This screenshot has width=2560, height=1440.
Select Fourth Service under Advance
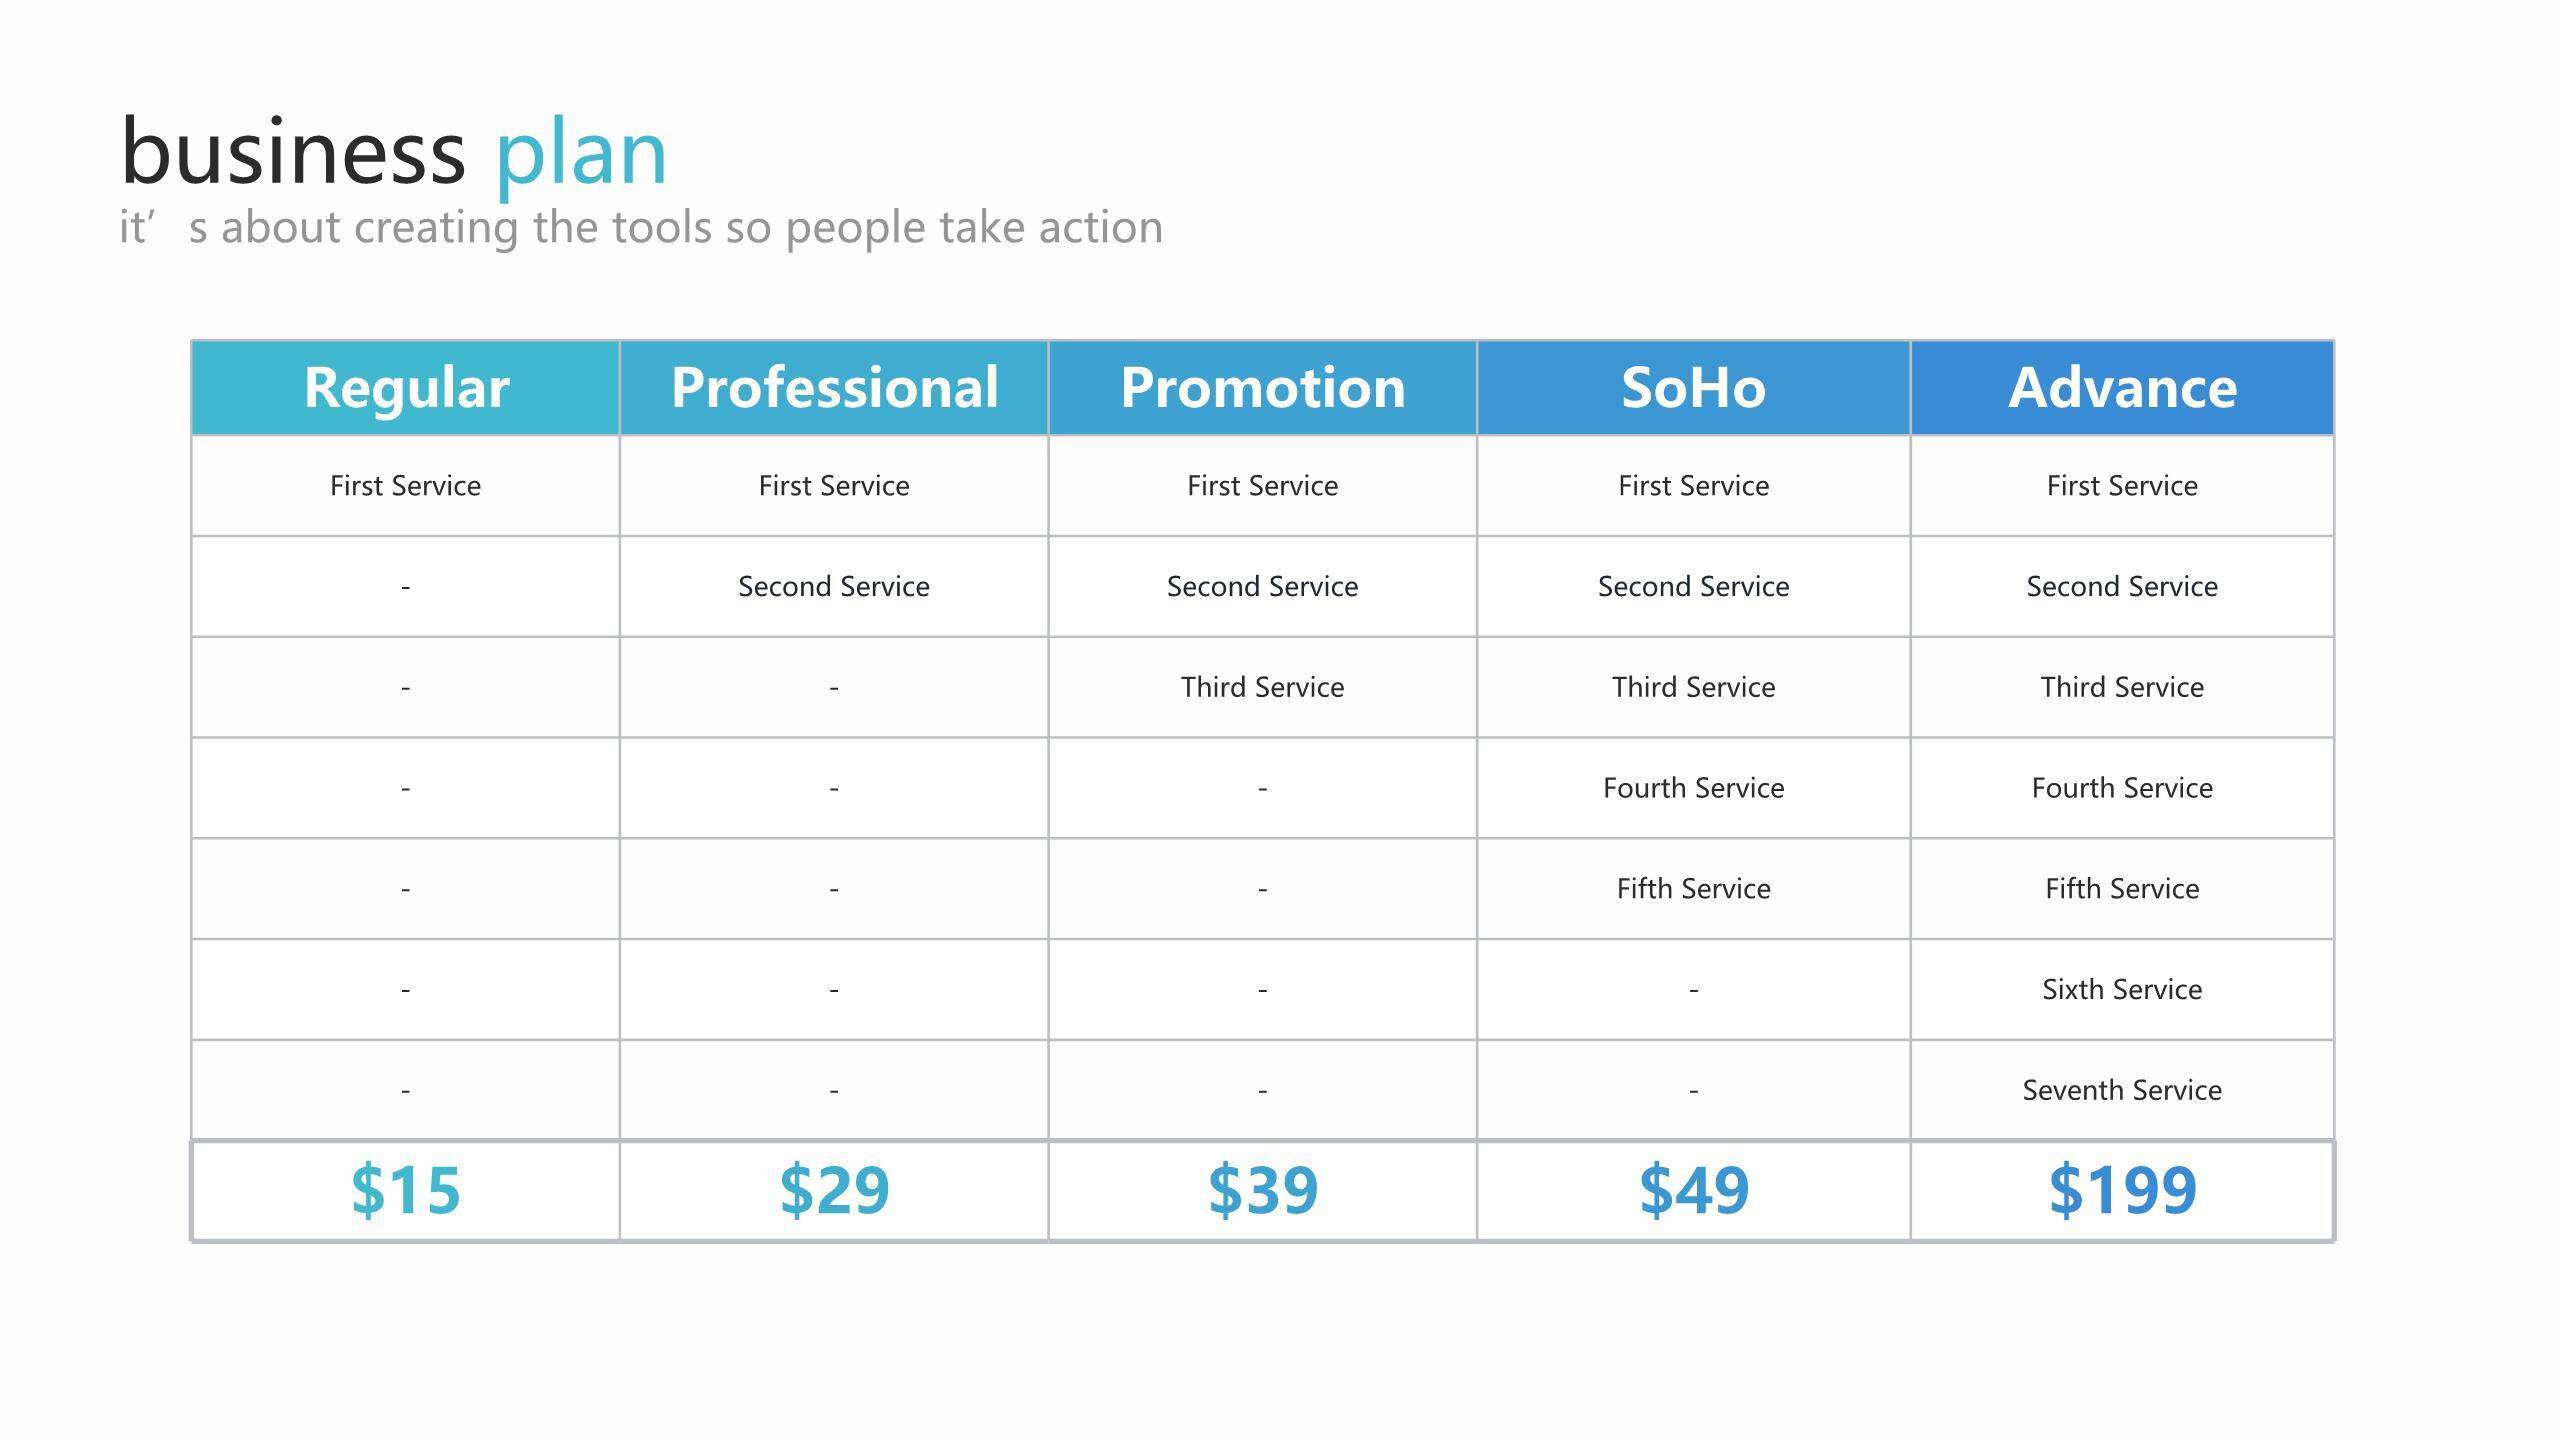(2122, 788)
